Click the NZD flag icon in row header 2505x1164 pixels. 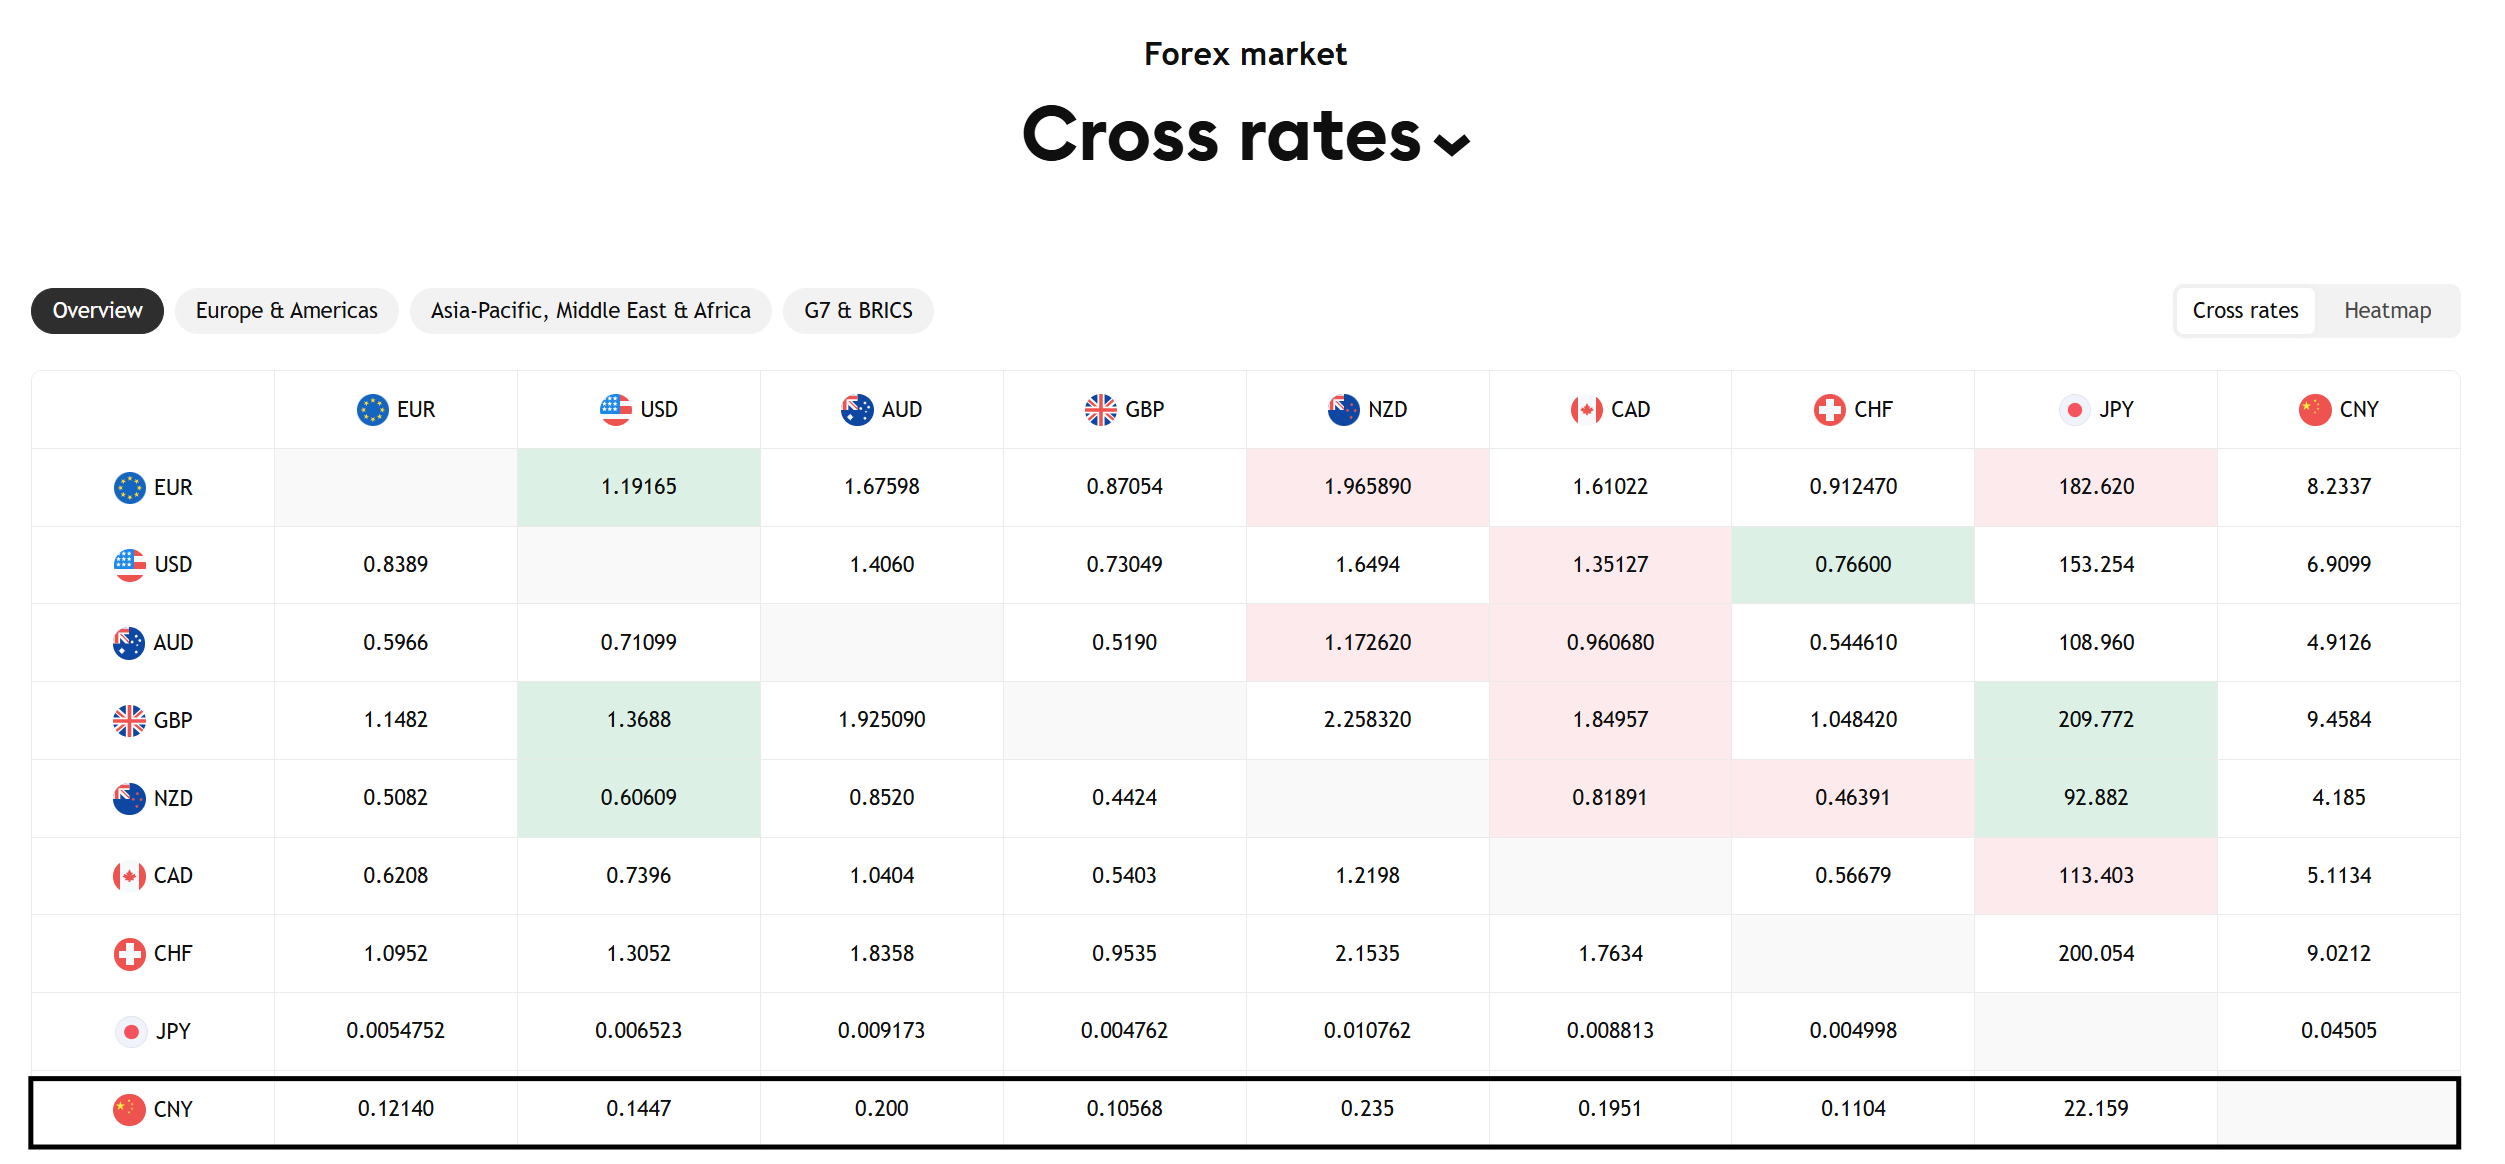[x=129, y=798]
